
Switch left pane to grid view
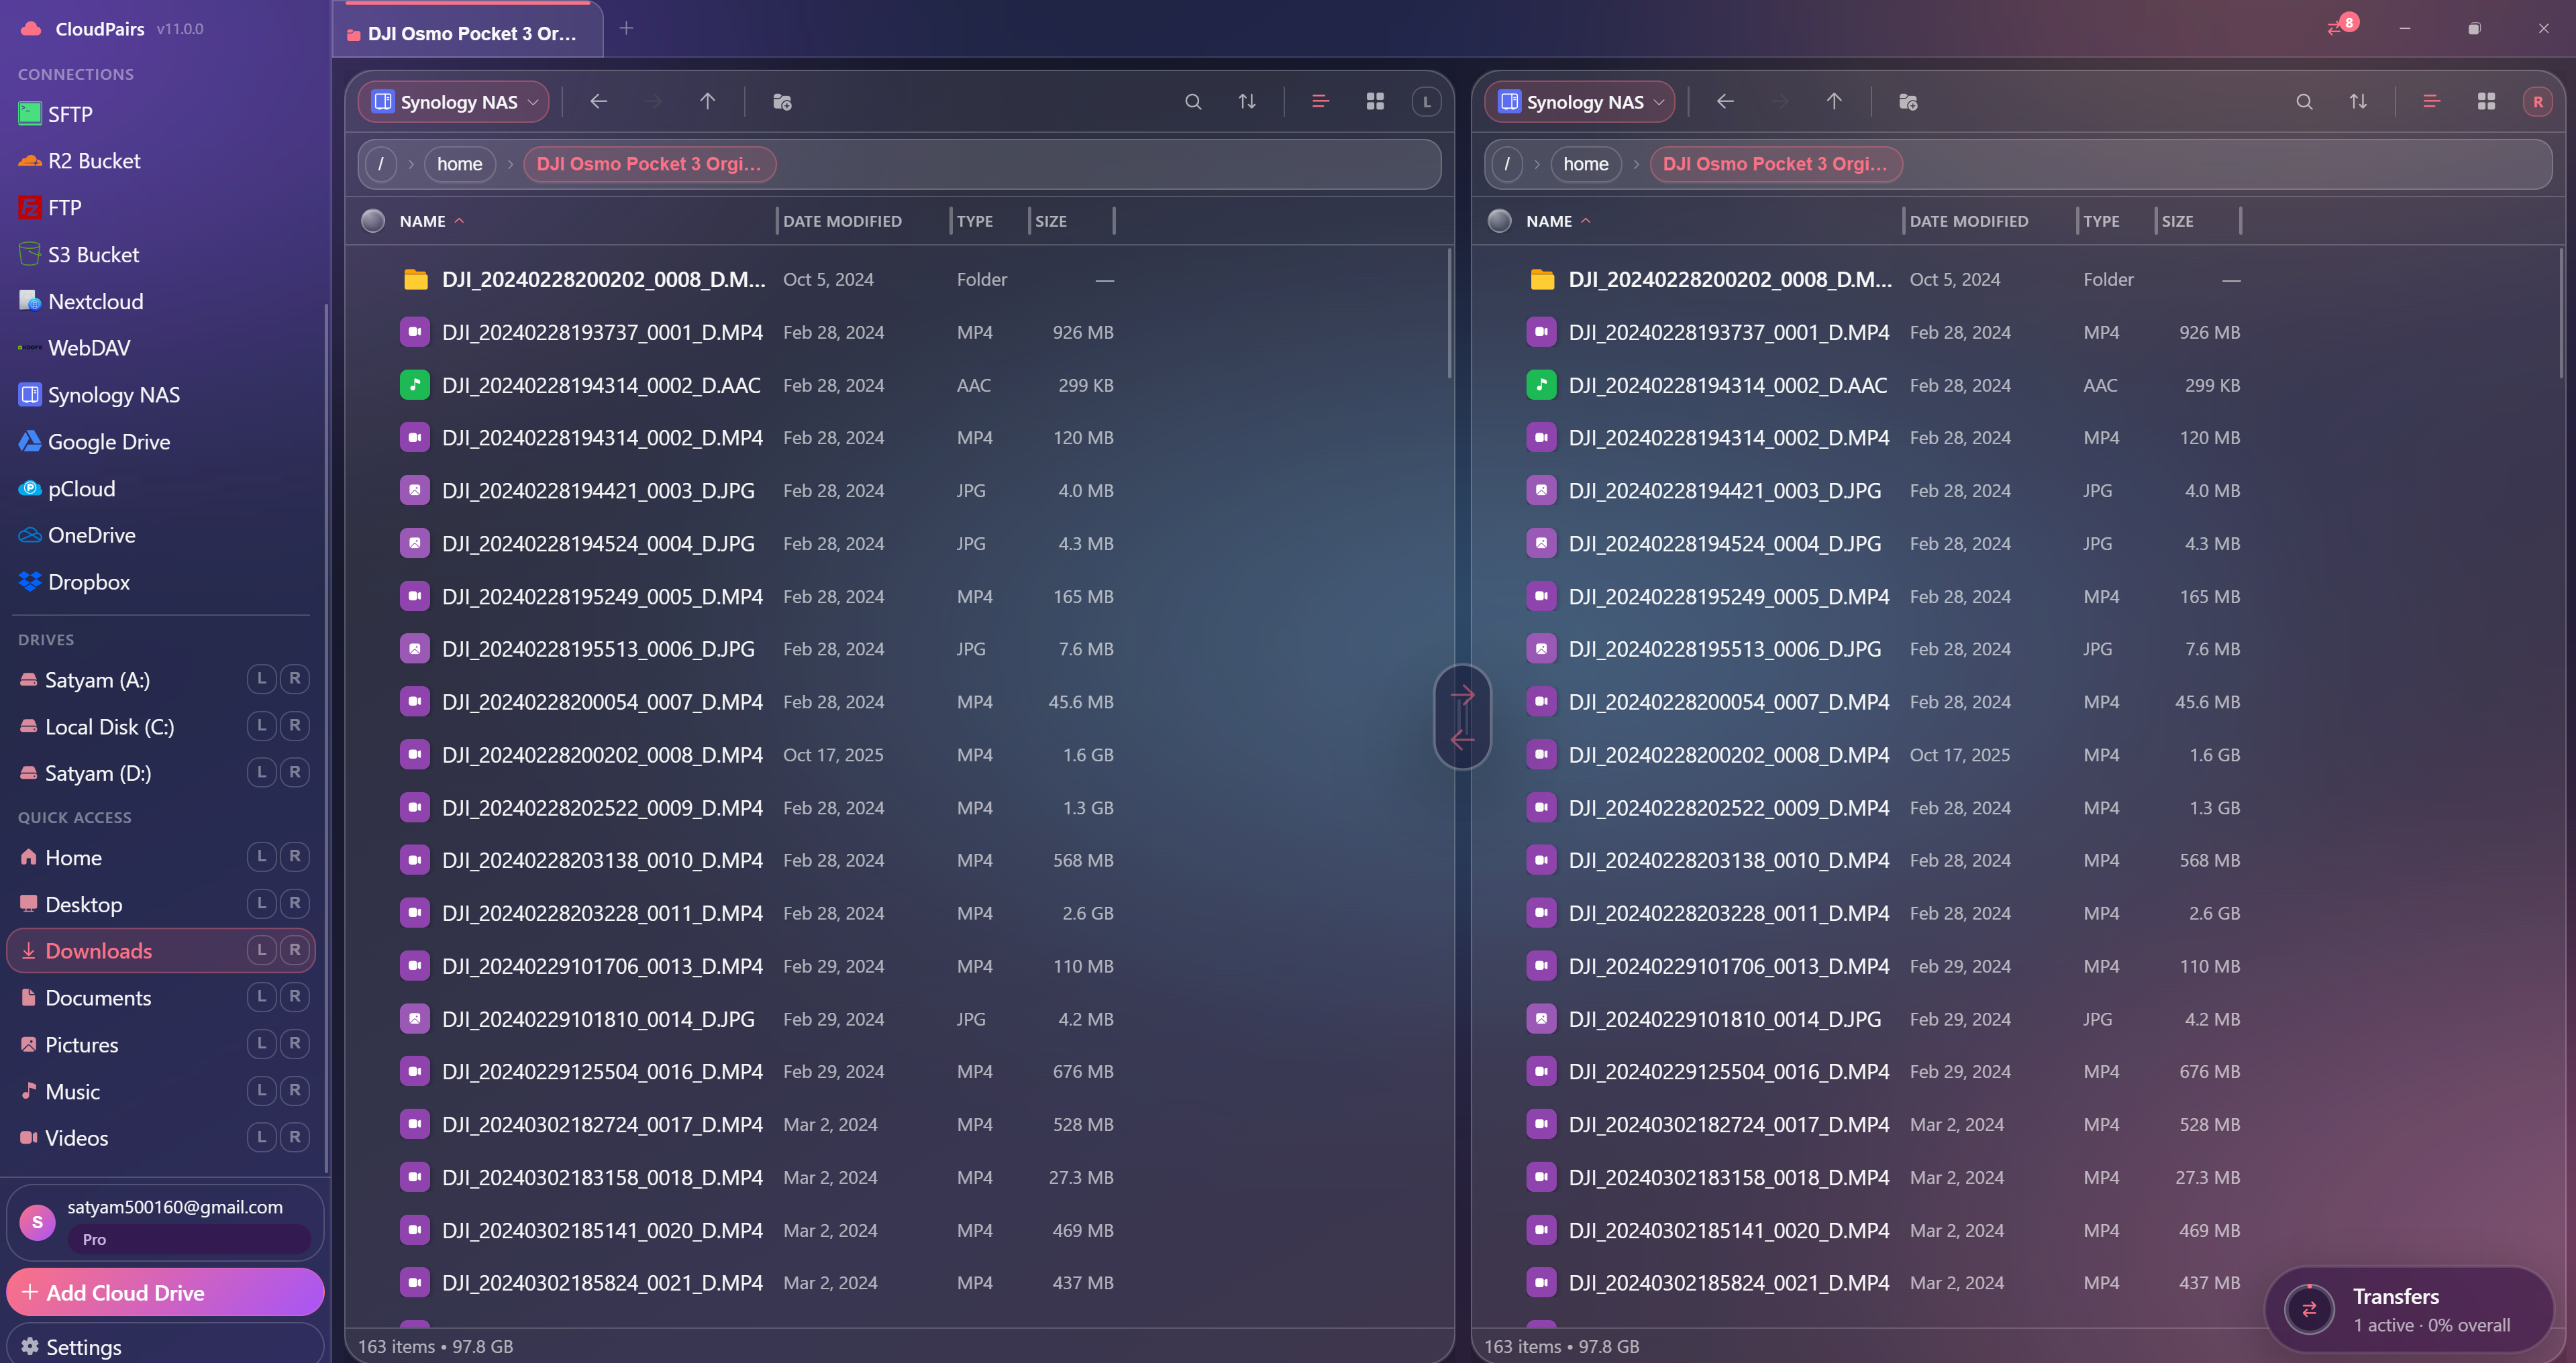[x=1375, y=102]
